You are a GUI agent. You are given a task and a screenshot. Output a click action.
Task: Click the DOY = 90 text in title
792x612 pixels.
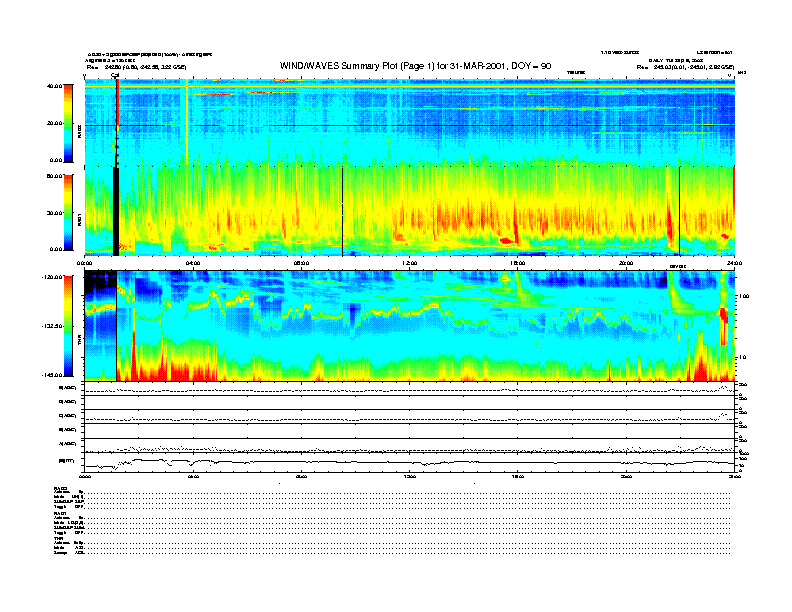[531, 66]
